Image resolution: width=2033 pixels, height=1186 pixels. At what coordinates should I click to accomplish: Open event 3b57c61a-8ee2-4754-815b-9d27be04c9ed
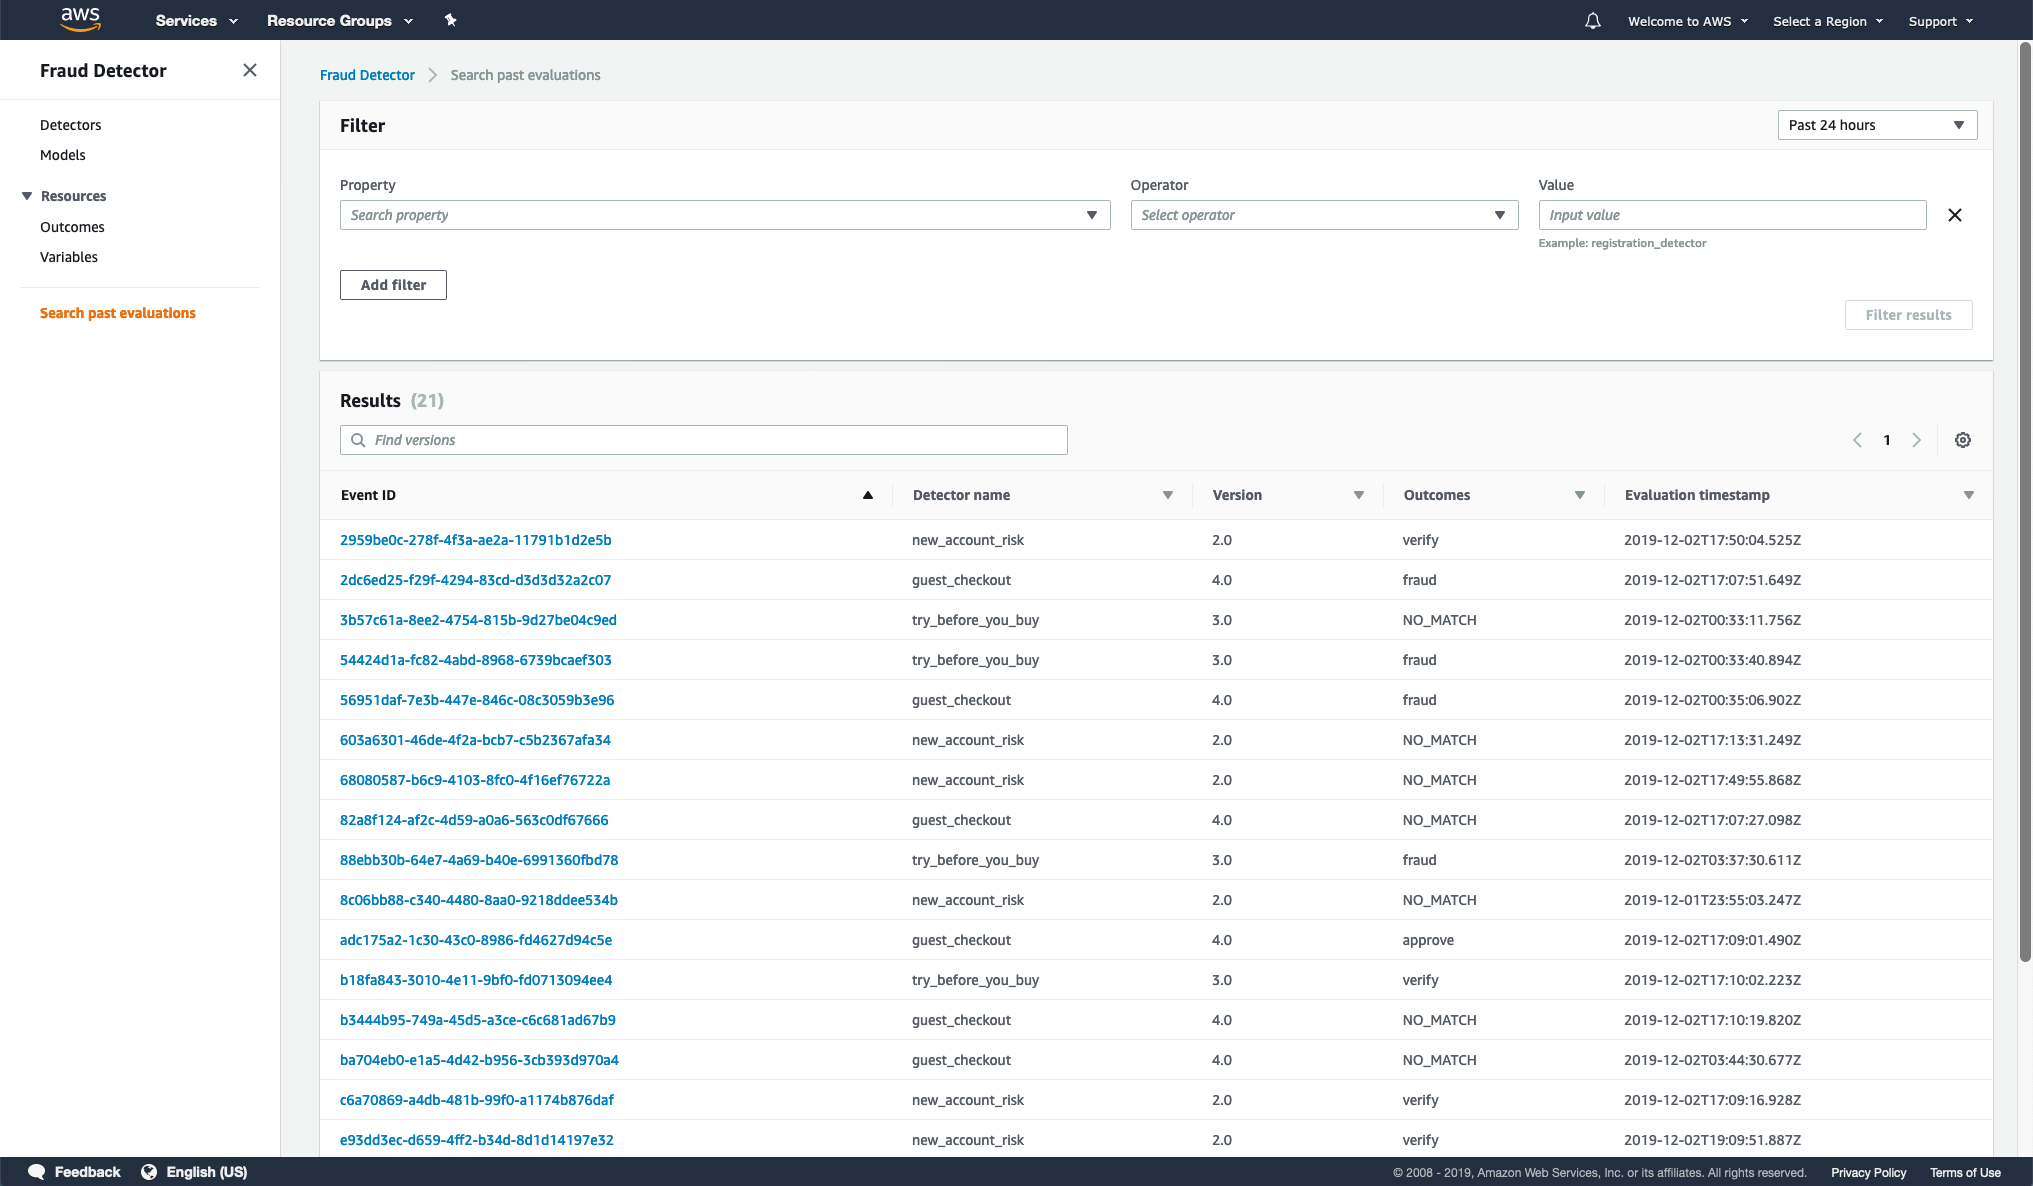click(x=478, y=620)
